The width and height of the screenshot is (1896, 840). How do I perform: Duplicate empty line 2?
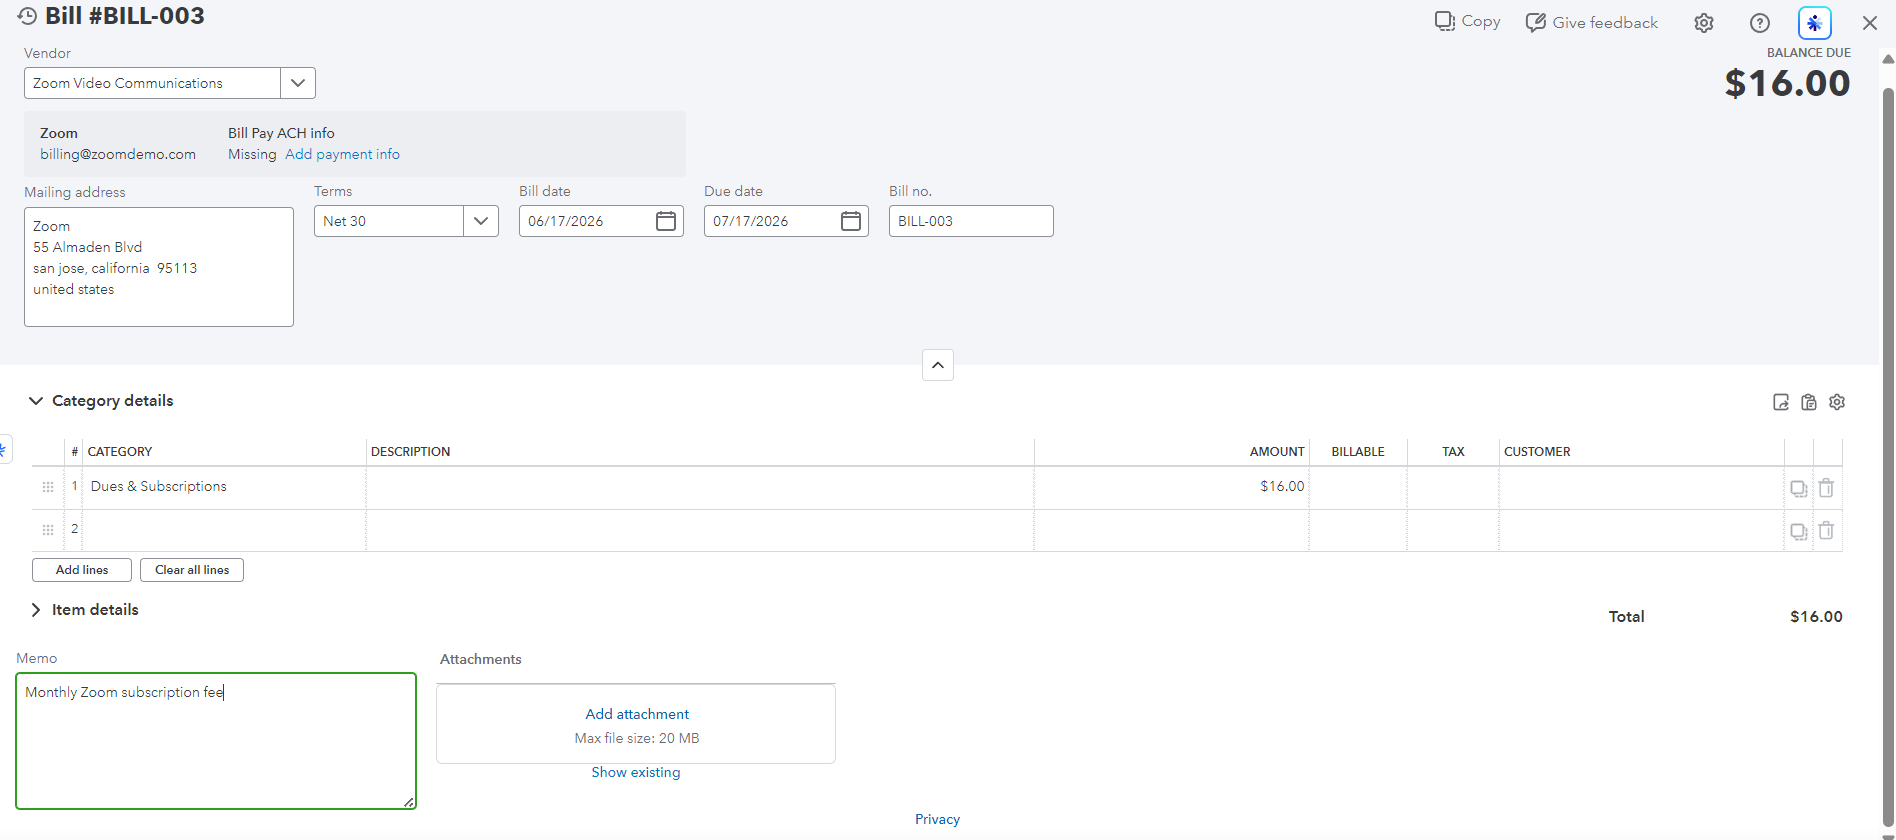pos(1799,532)
